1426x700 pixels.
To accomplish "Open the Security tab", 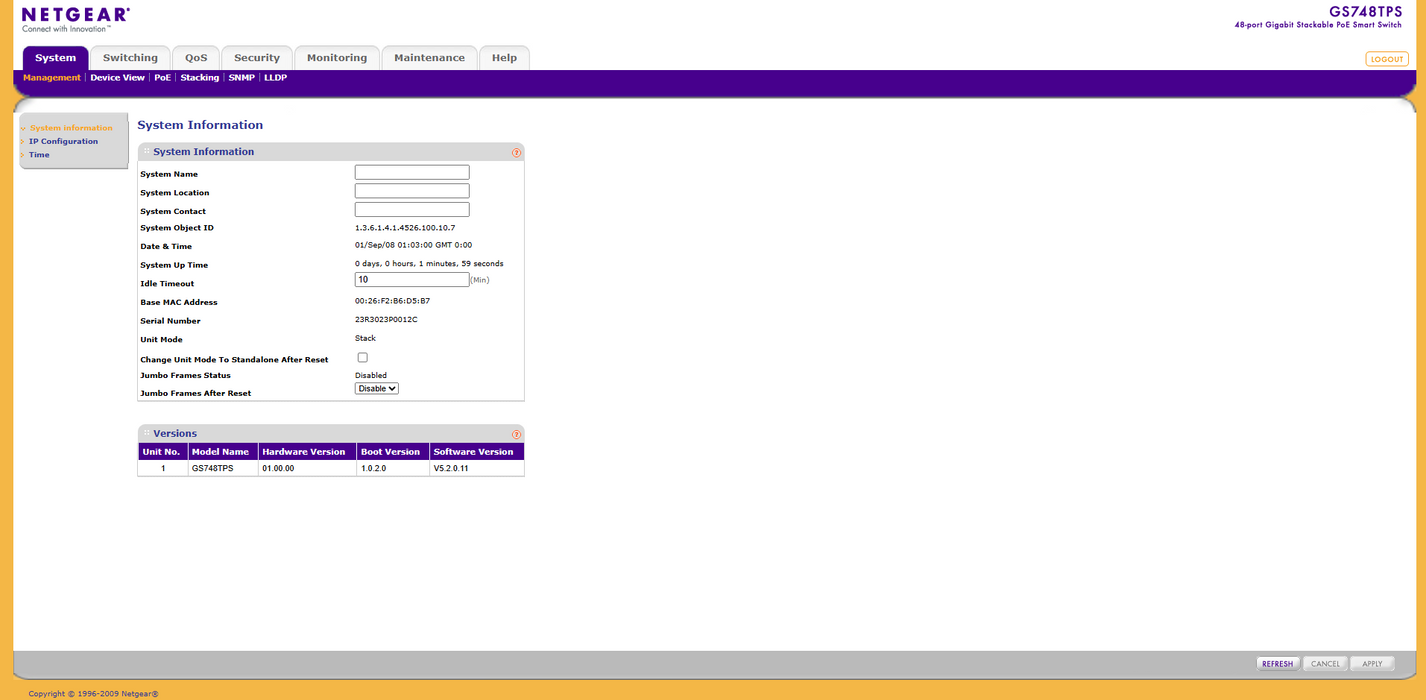I will (257, 58).
